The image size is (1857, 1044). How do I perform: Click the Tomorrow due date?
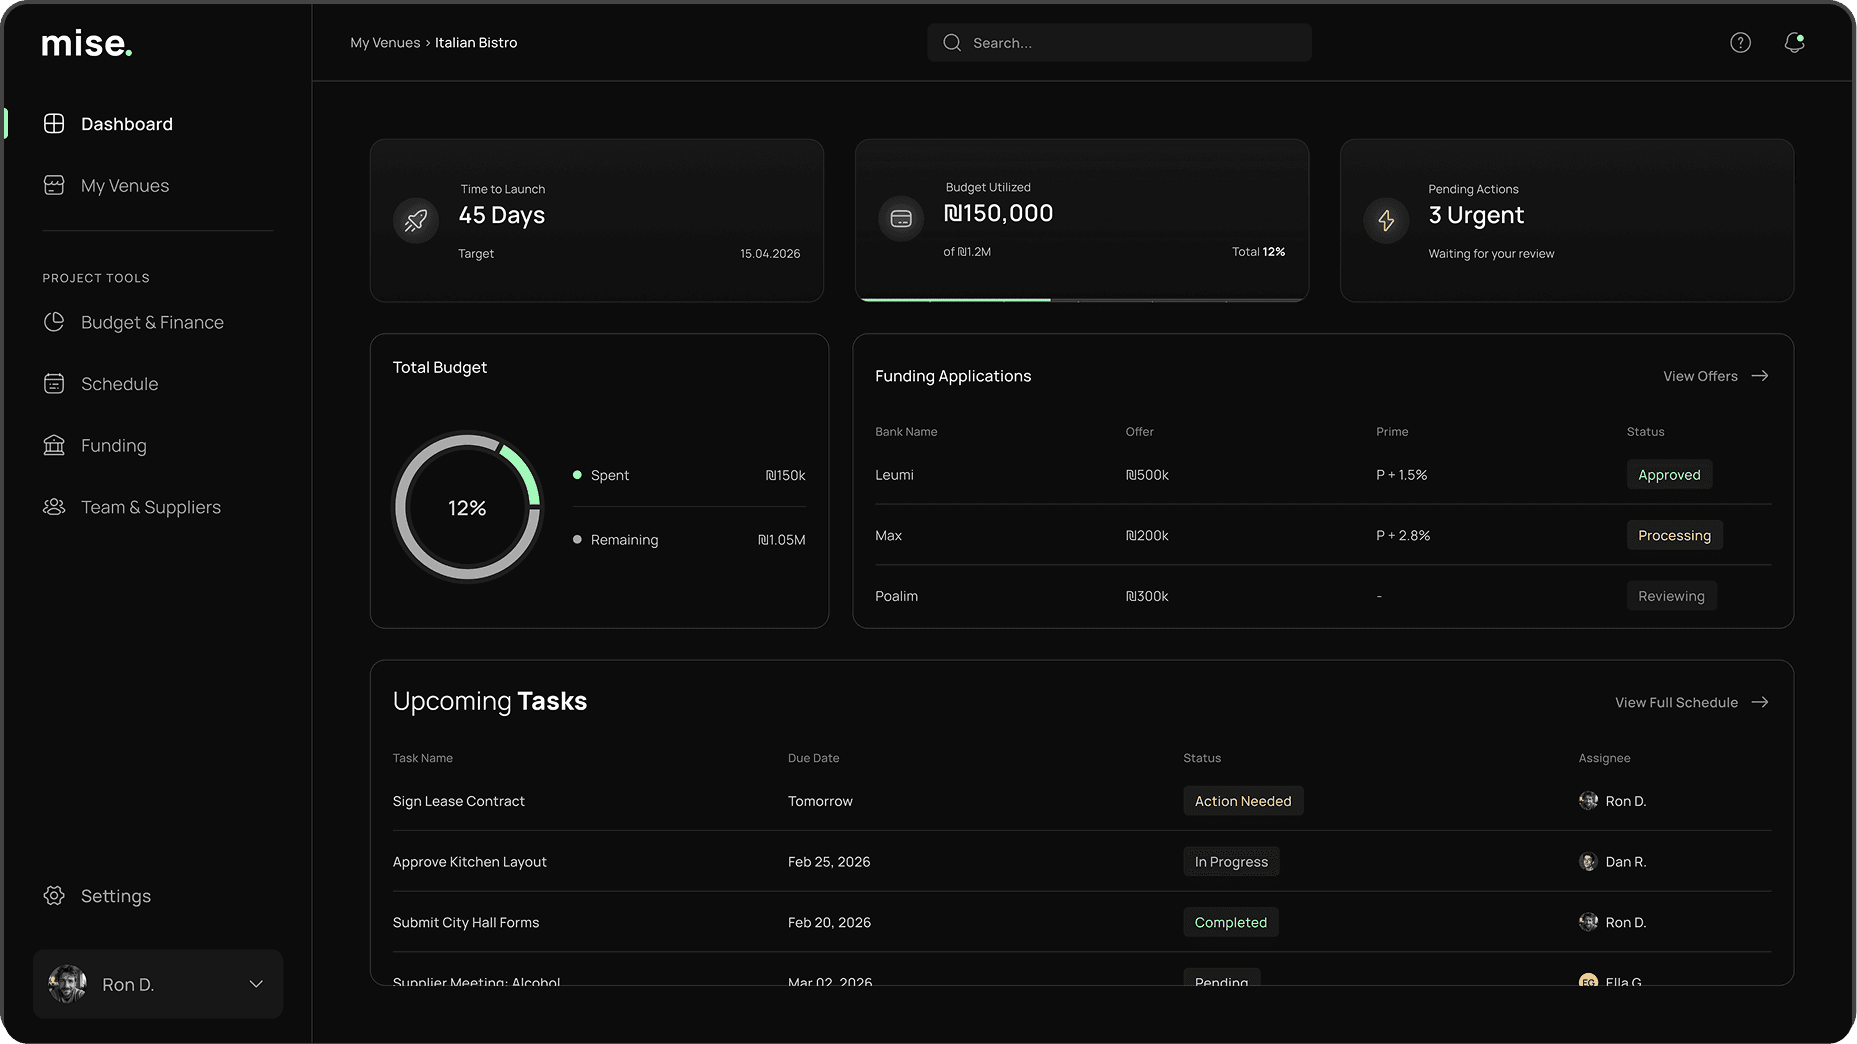pos(820,801)
